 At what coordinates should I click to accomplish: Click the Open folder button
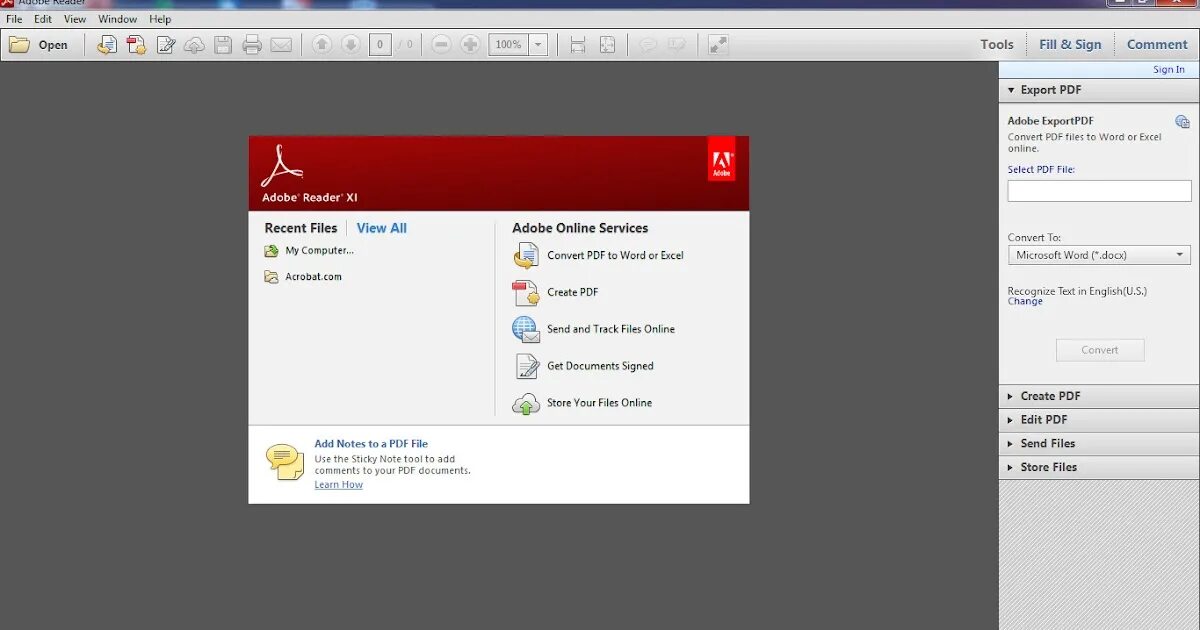click(x=39, y=45)
